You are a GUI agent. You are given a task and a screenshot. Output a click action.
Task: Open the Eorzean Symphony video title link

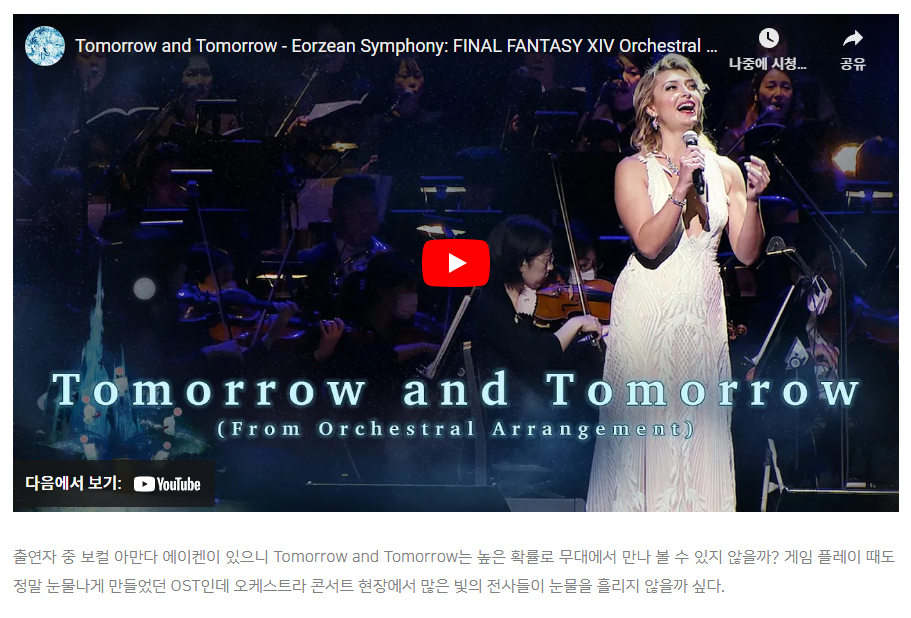(396, 46)
